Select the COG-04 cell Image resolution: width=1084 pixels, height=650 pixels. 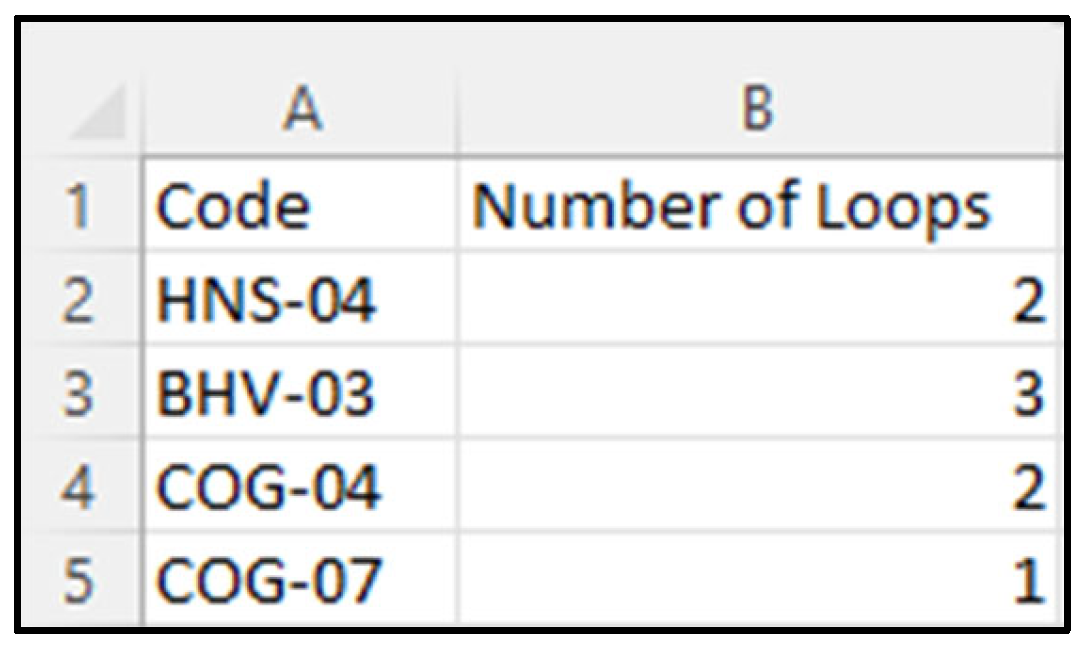click(300, 487)
